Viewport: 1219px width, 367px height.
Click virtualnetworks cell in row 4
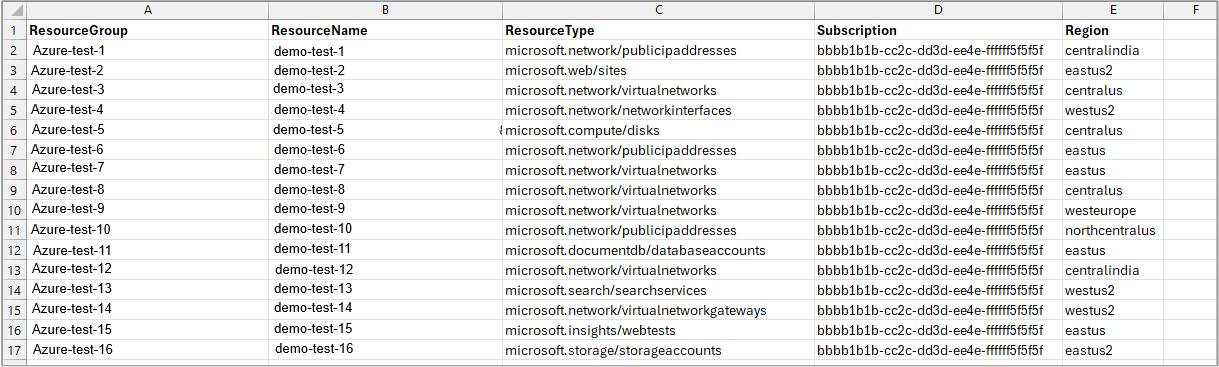tap(659, 90)
